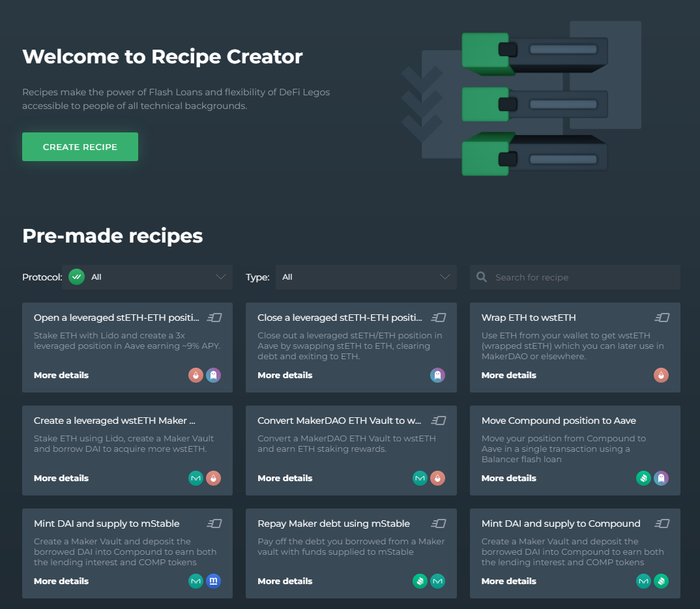
Task: Open More details for Create a leveraged wstETH Maker
Action: 61,478
